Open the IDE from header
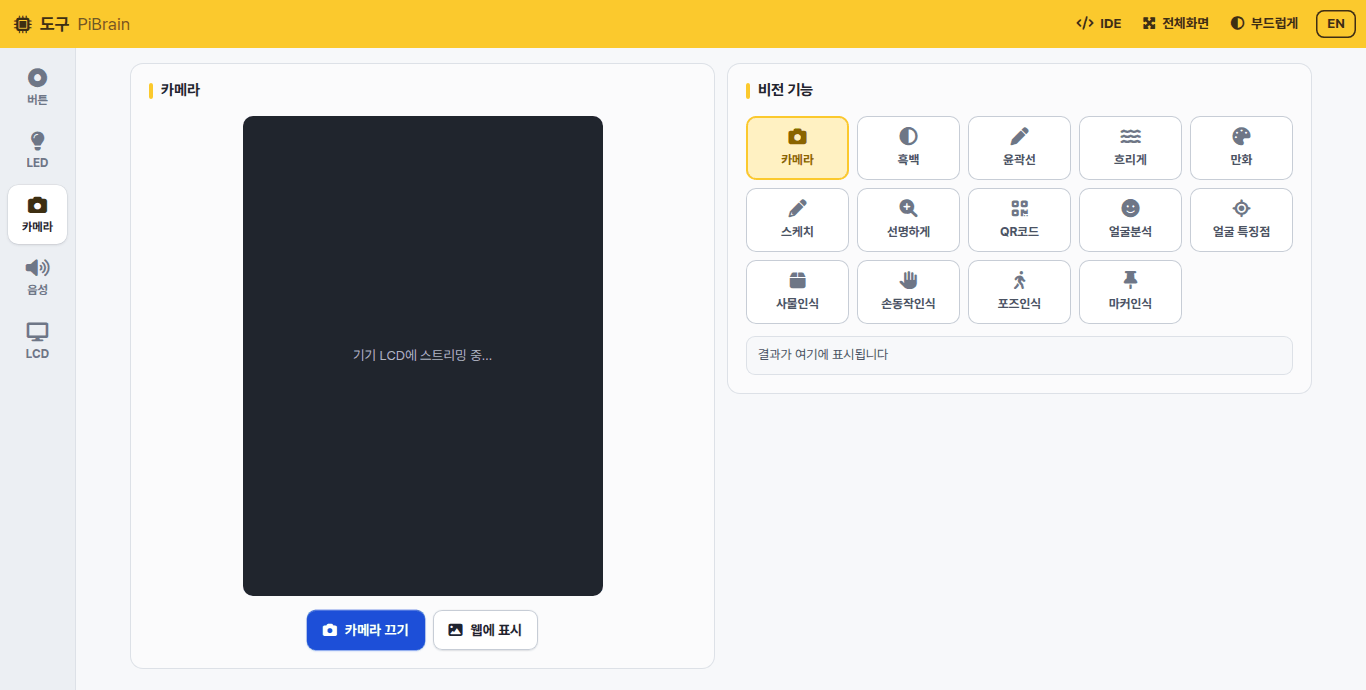Viewport: 1366px width, 690px height. pos(1098,24)
